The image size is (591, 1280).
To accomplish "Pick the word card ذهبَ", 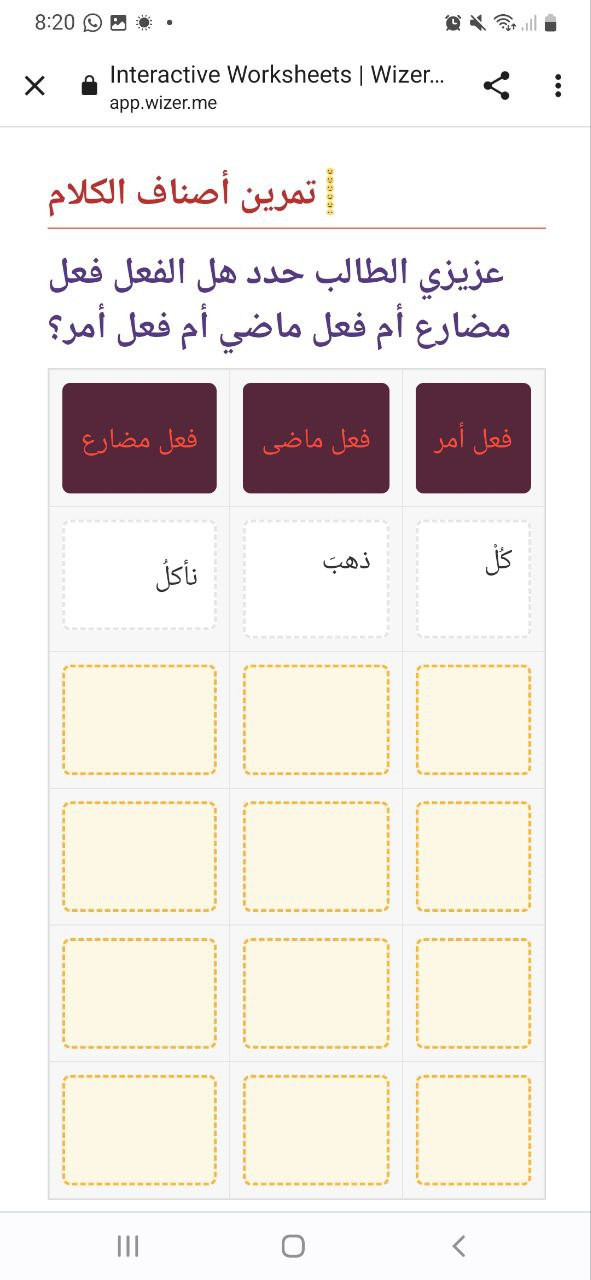I will pyautogui.click(x=316, y=578).
